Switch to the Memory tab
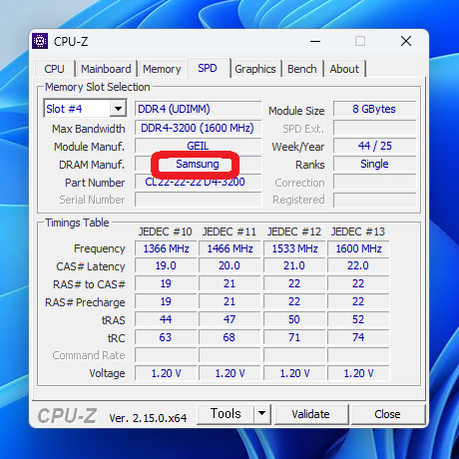Viewport: 459px width, 459px height. click(162, 69)
